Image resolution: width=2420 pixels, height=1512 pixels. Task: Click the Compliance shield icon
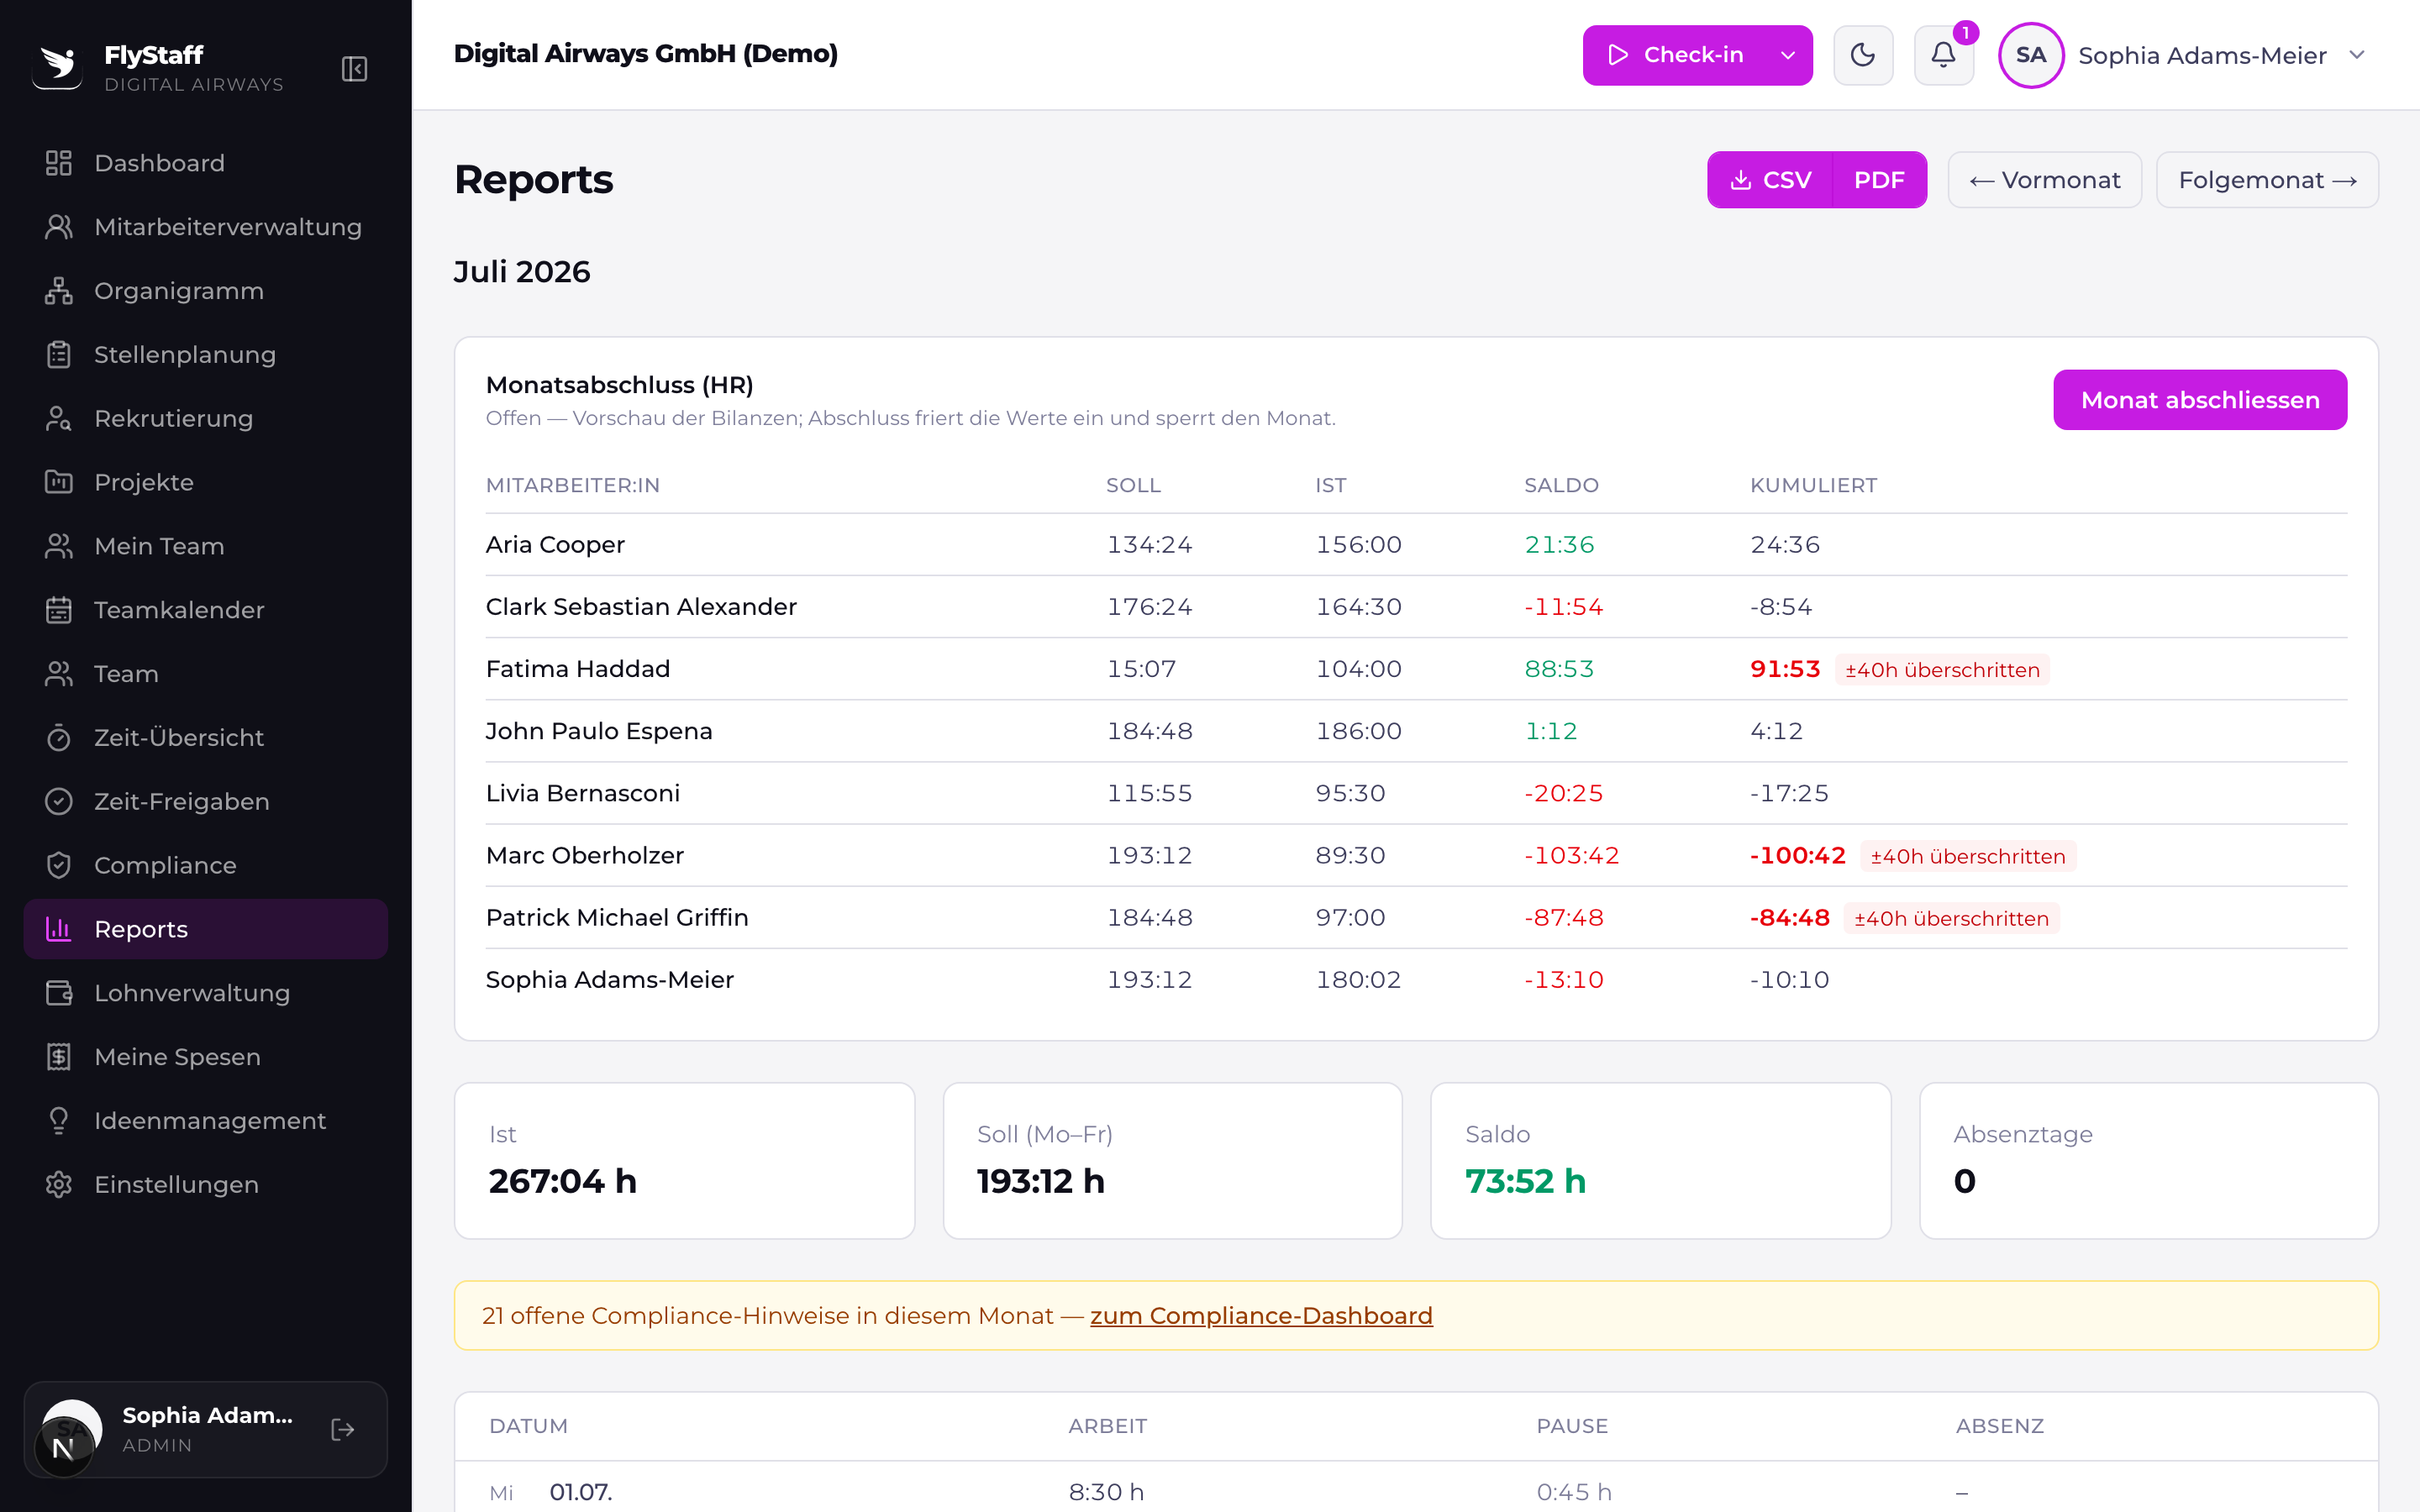click(59, 865)
